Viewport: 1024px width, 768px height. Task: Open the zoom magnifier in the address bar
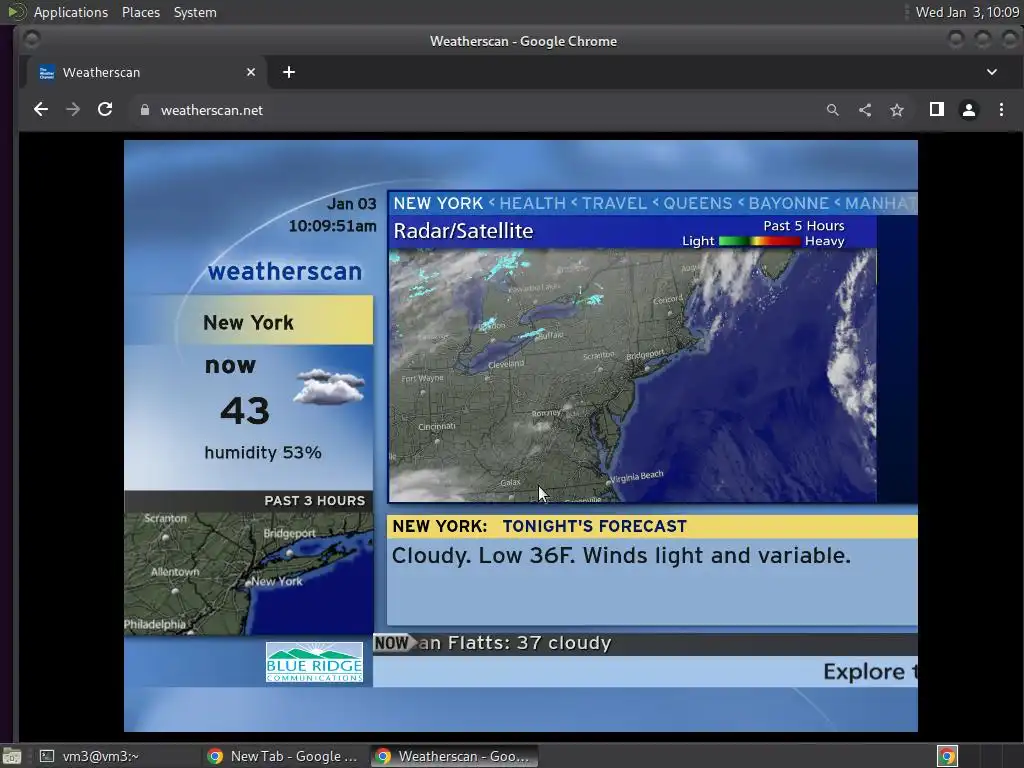832,110
